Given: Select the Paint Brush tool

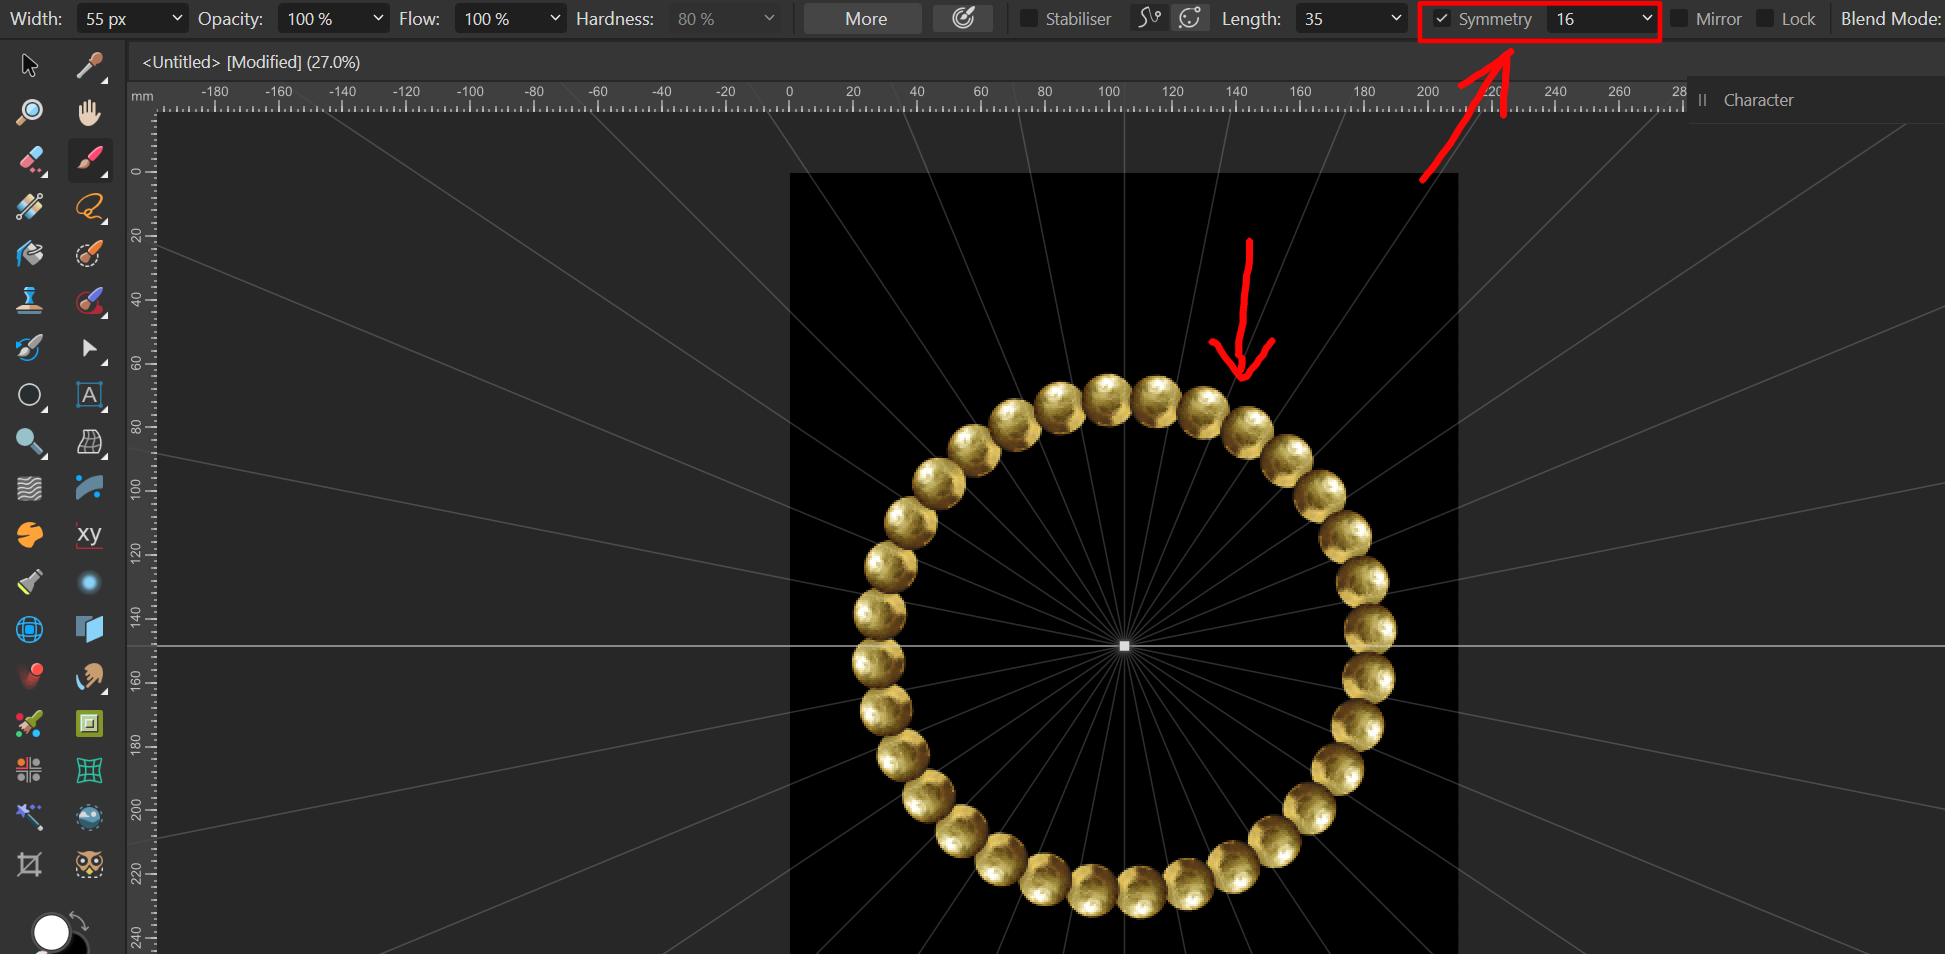Looking at the screenshot, I should [x=90, y=160].
